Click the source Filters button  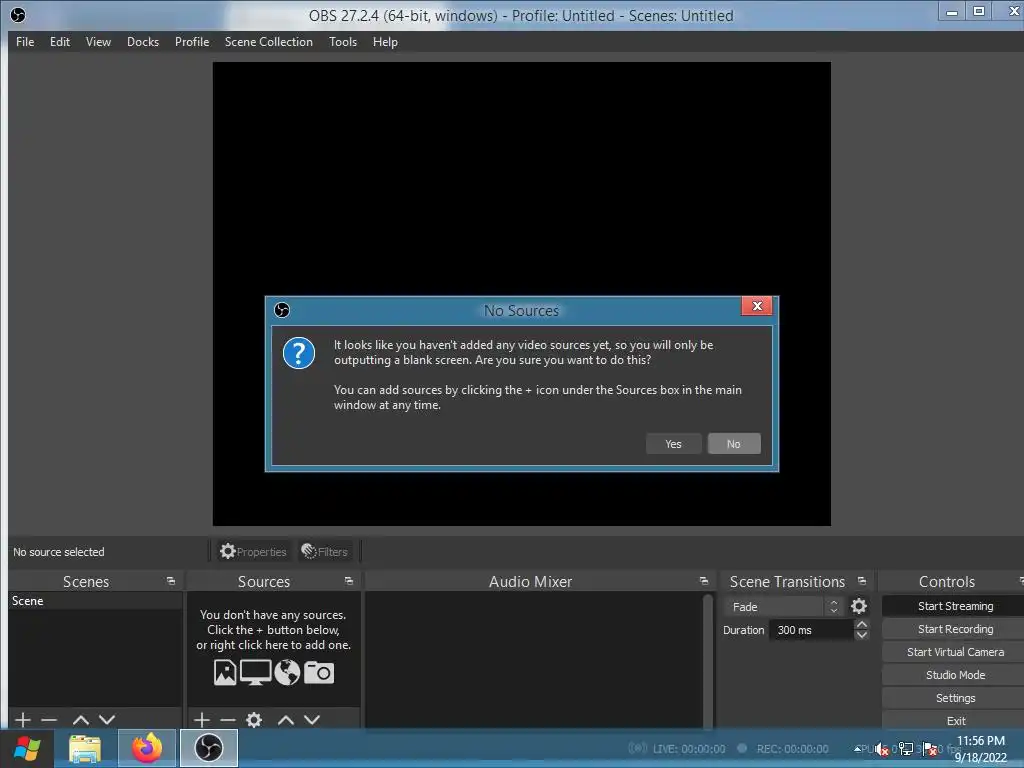click(325, 552)
